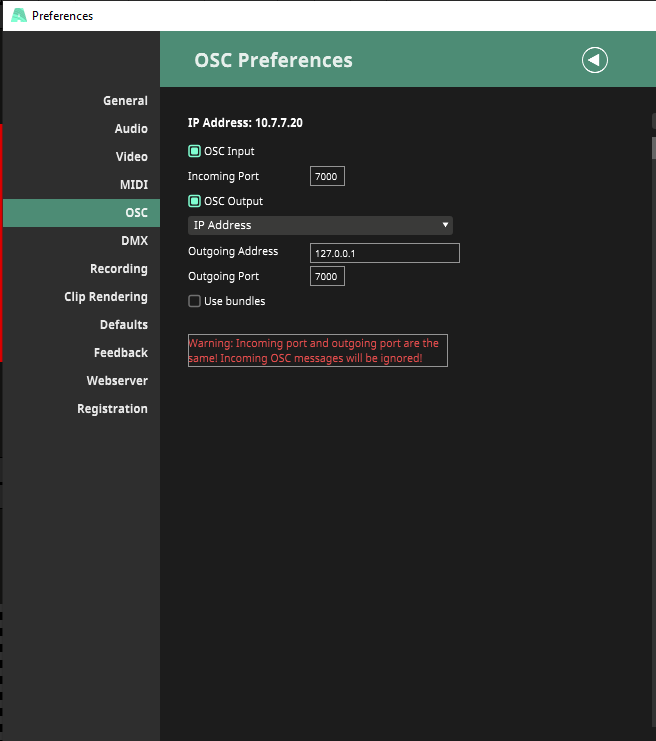The width and height of the screenshot is (656, 741).
Task: Select the Video preferences section
Action: (131, 157)
